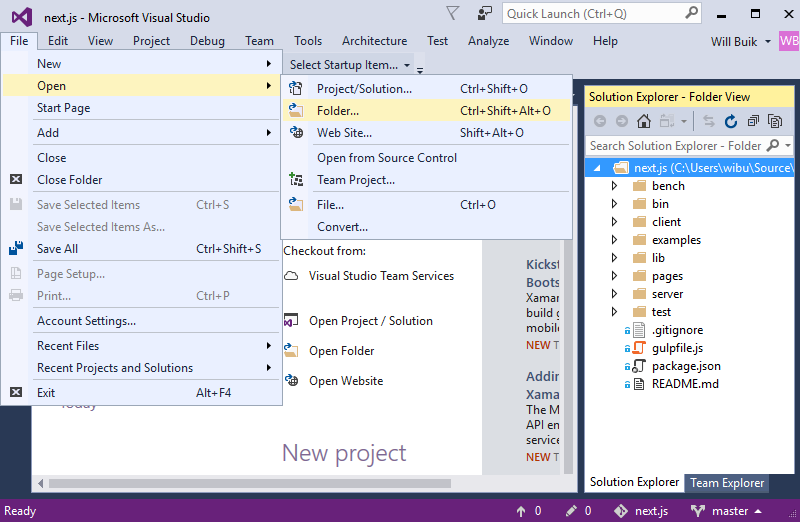Open the Edit menu

coord(58,41)
